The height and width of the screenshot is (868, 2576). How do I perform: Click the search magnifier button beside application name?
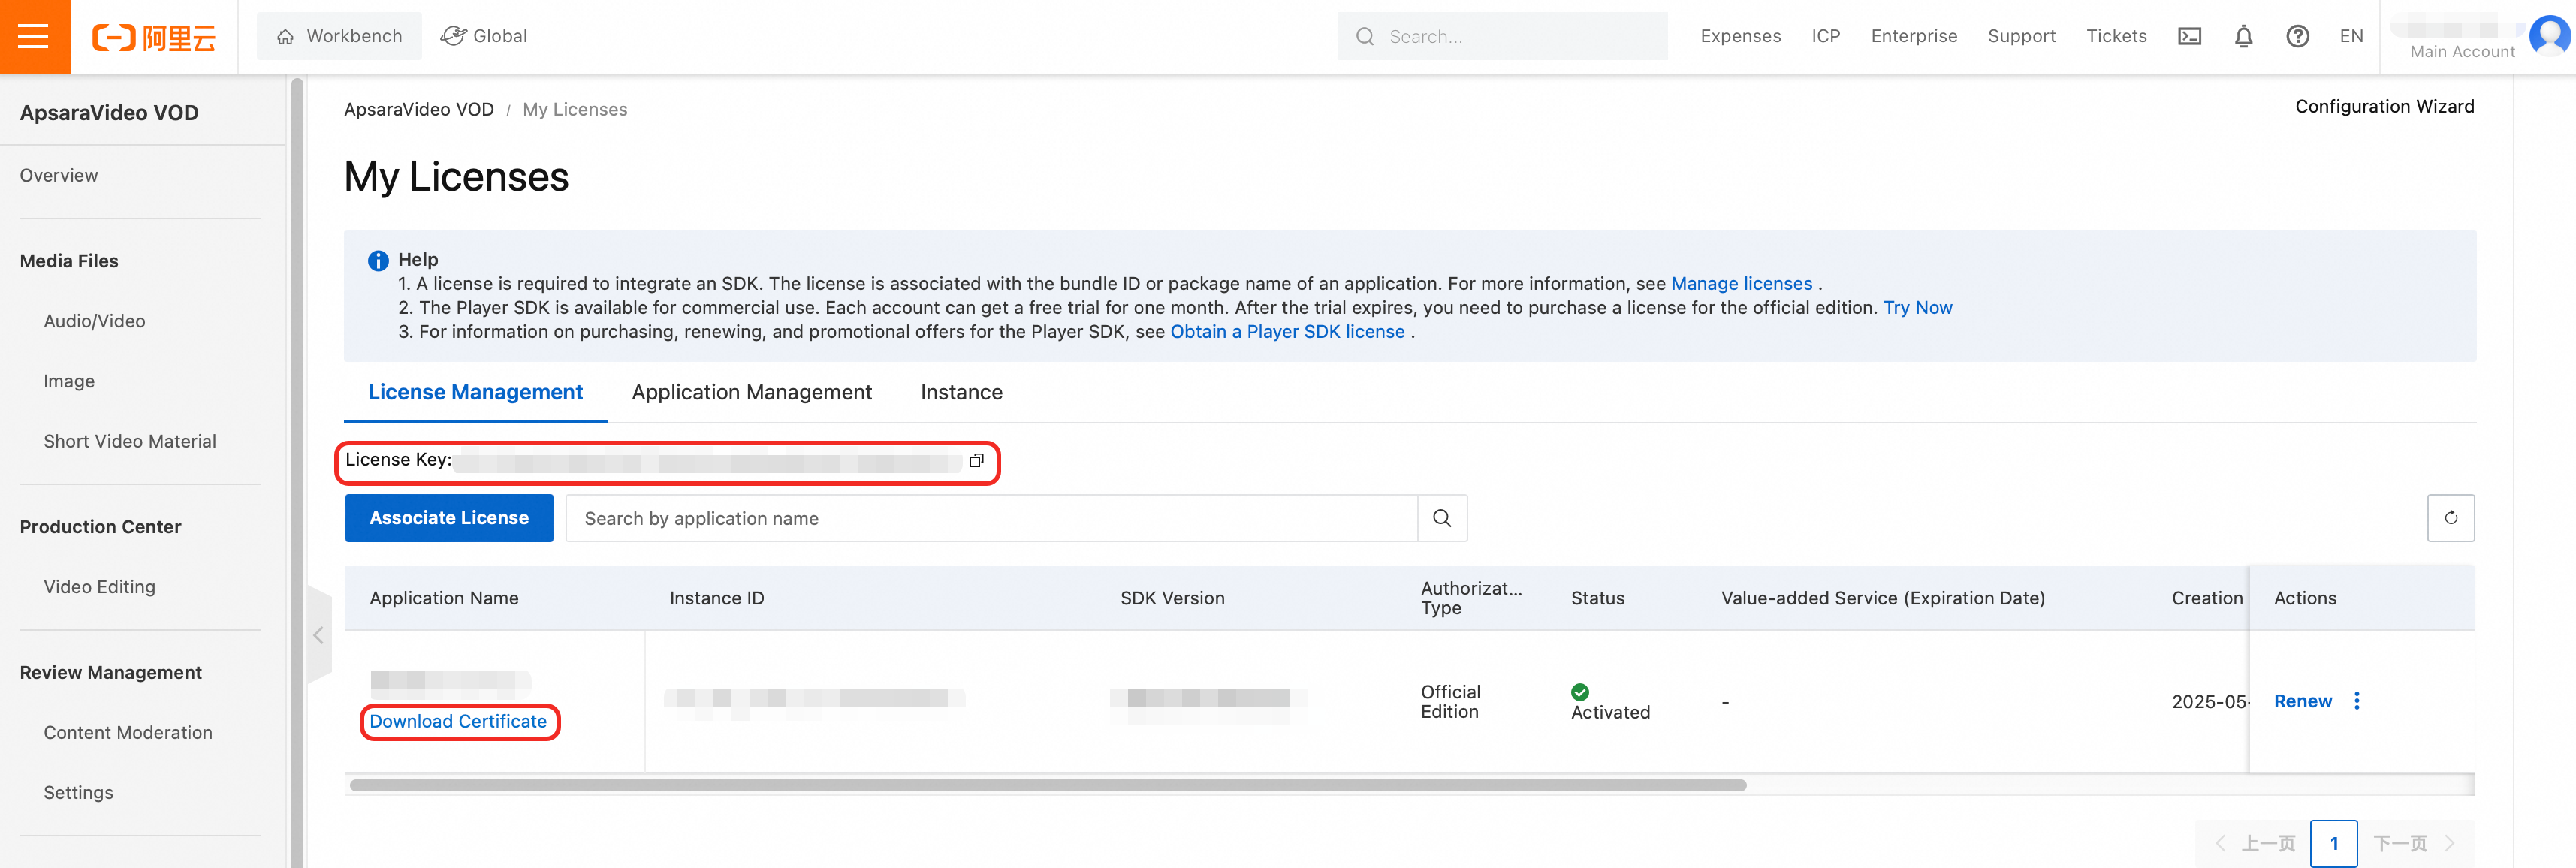pyautogui.click(x=1441, y=518)
